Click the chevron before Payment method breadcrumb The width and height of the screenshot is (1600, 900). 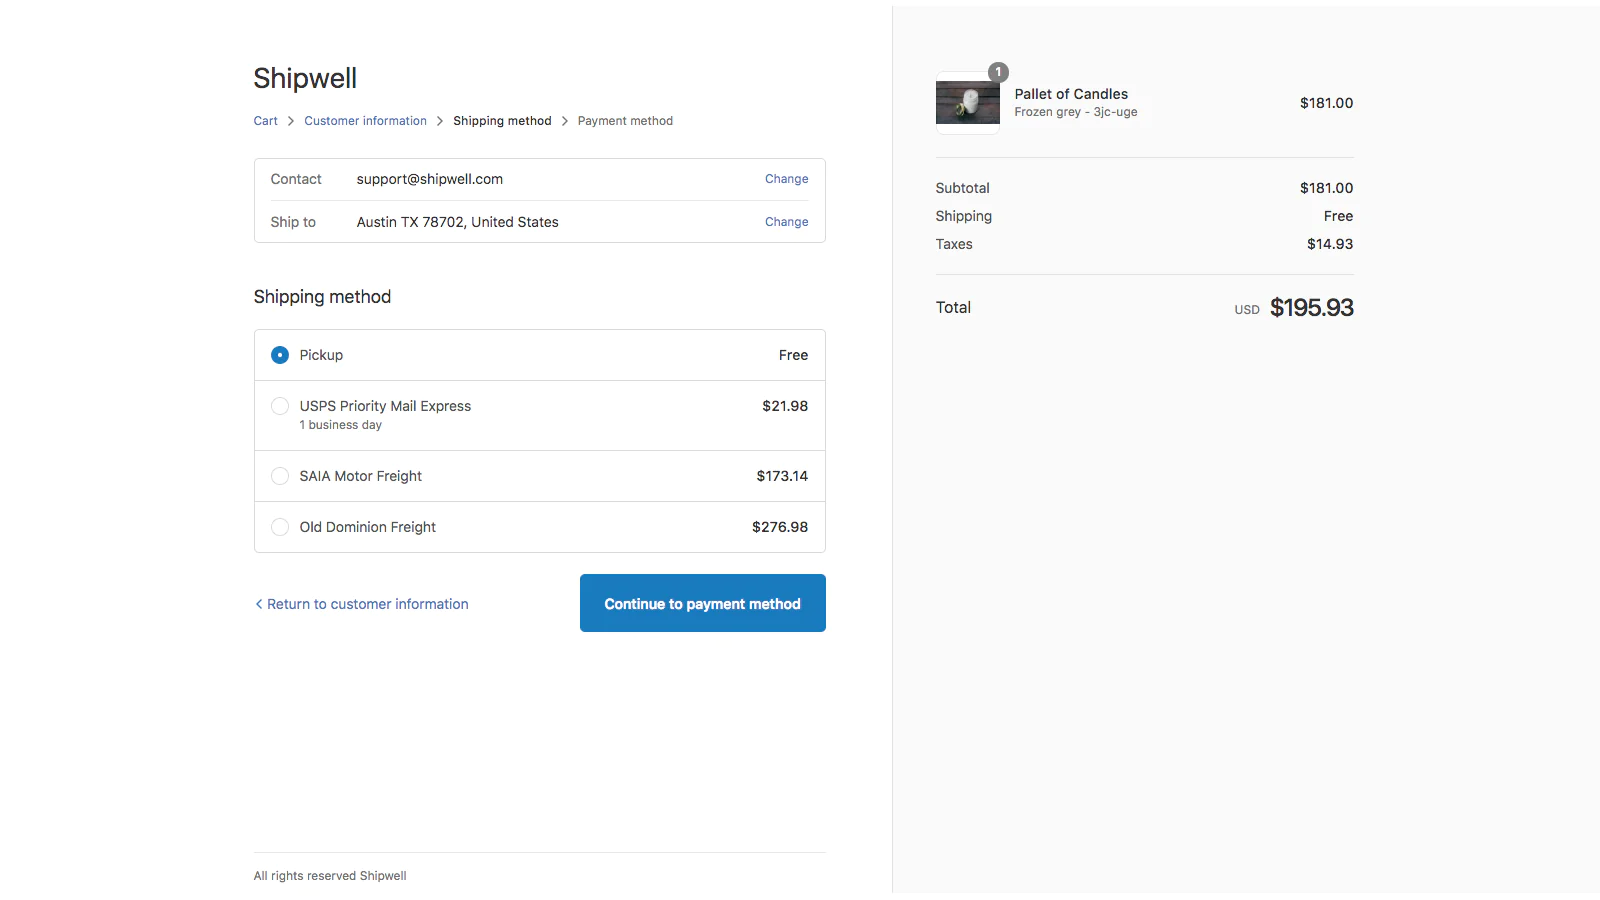pos(565,121)
